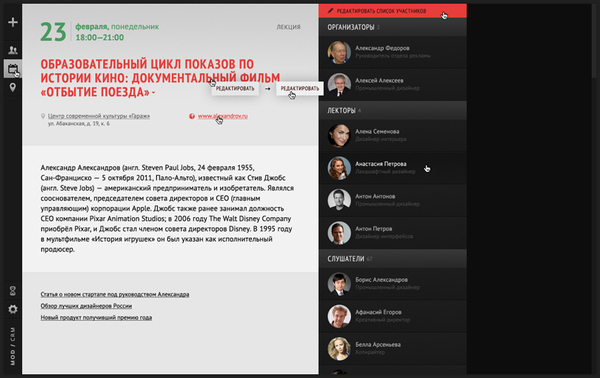Screen dimensions: 600x378
Task: Collapse the Лекторы section header
Action: point(393,111)
